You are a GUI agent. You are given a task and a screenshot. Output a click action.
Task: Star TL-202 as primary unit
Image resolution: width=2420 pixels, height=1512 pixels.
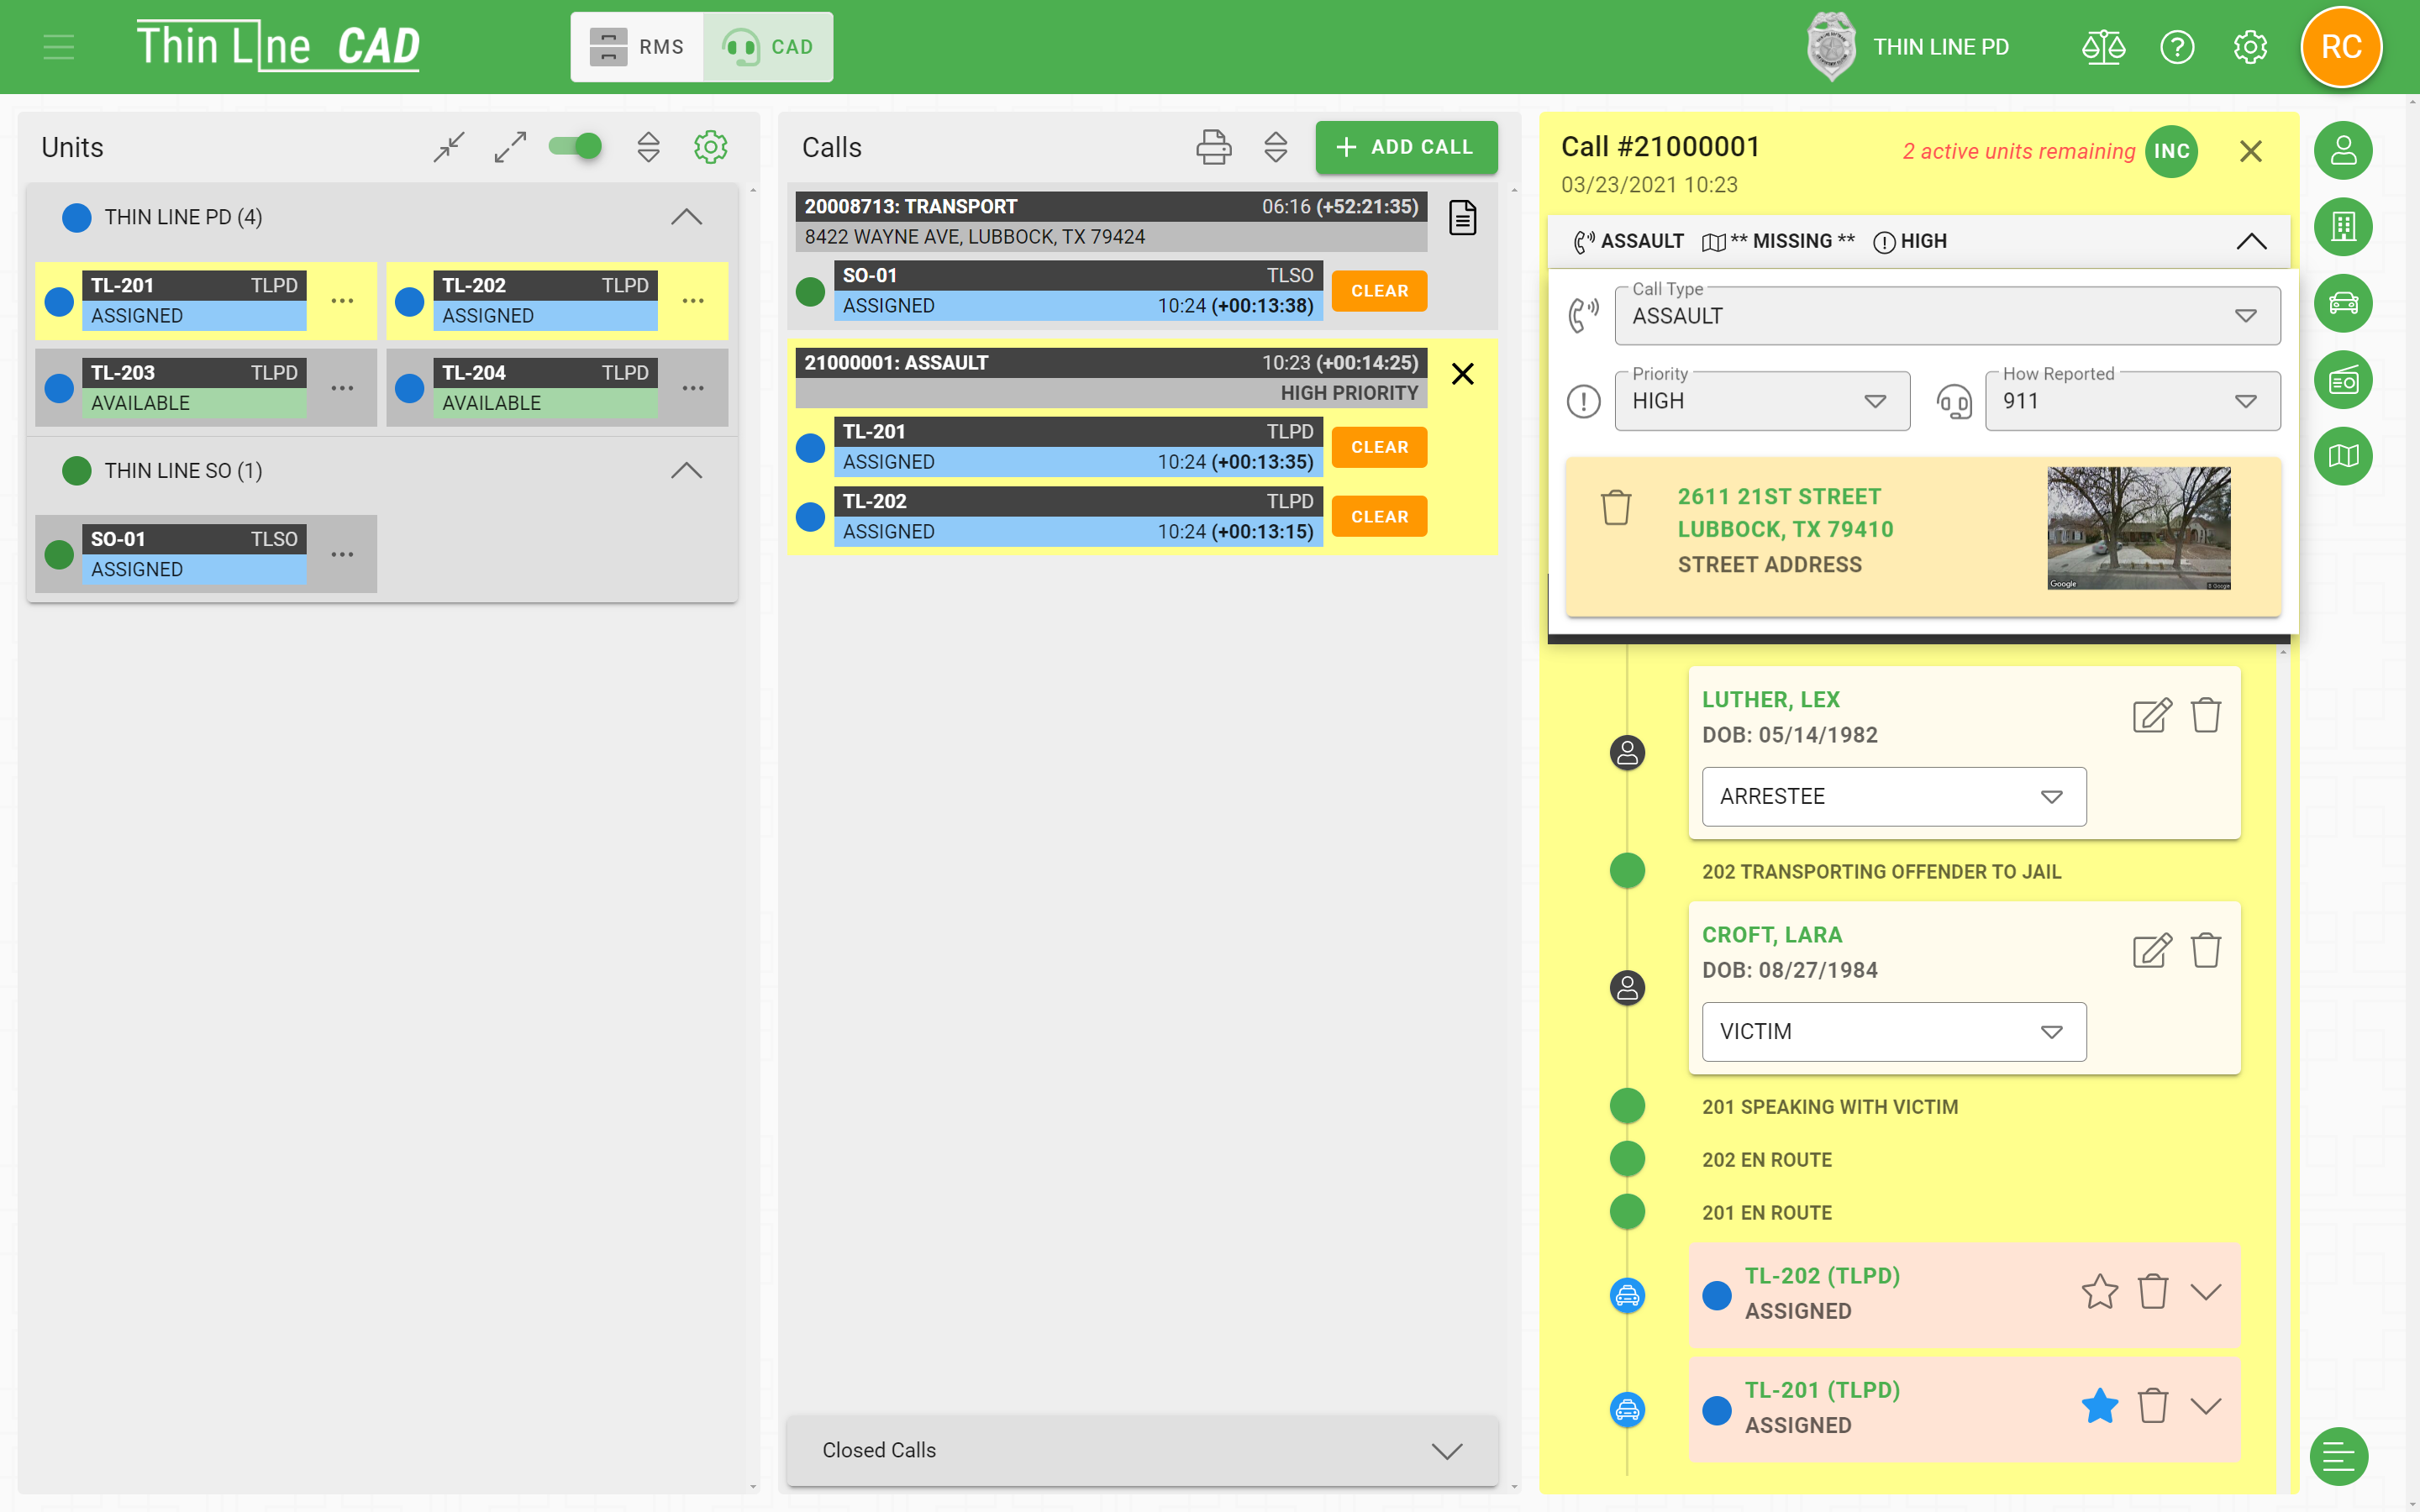coord(2099,1291)
